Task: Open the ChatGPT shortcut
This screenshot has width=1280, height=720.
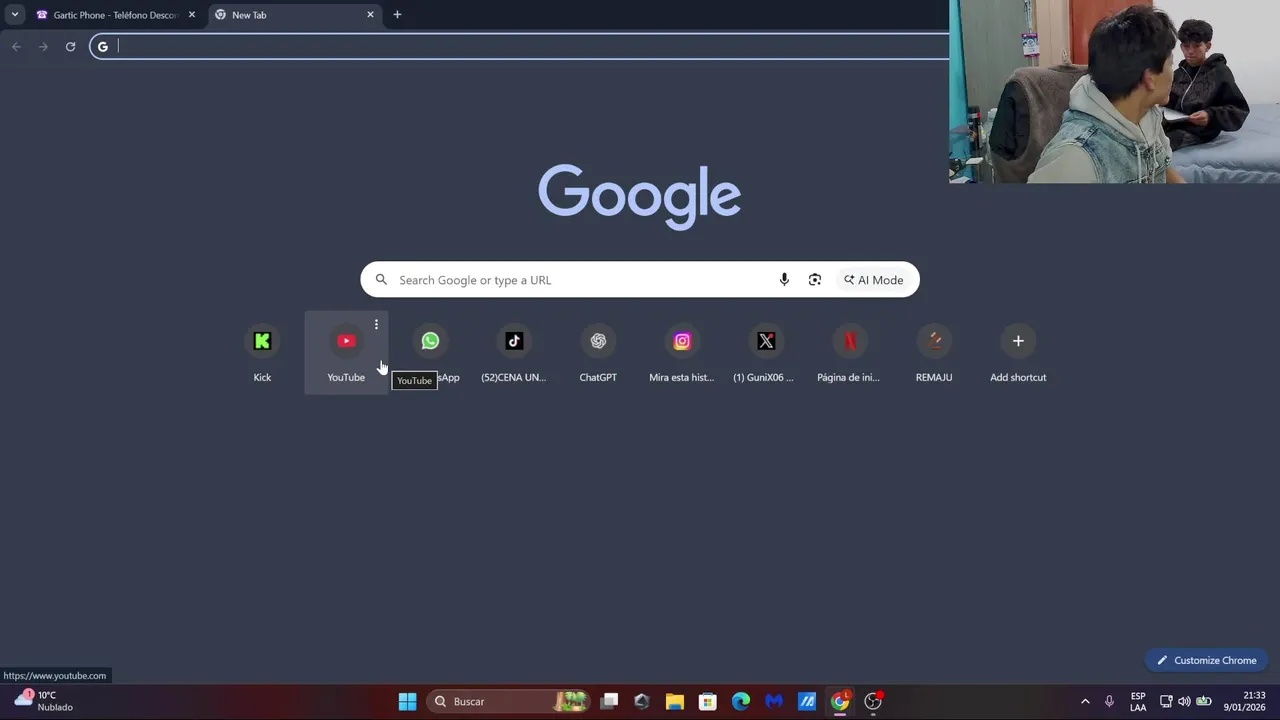Action: [x=598, y=352]
